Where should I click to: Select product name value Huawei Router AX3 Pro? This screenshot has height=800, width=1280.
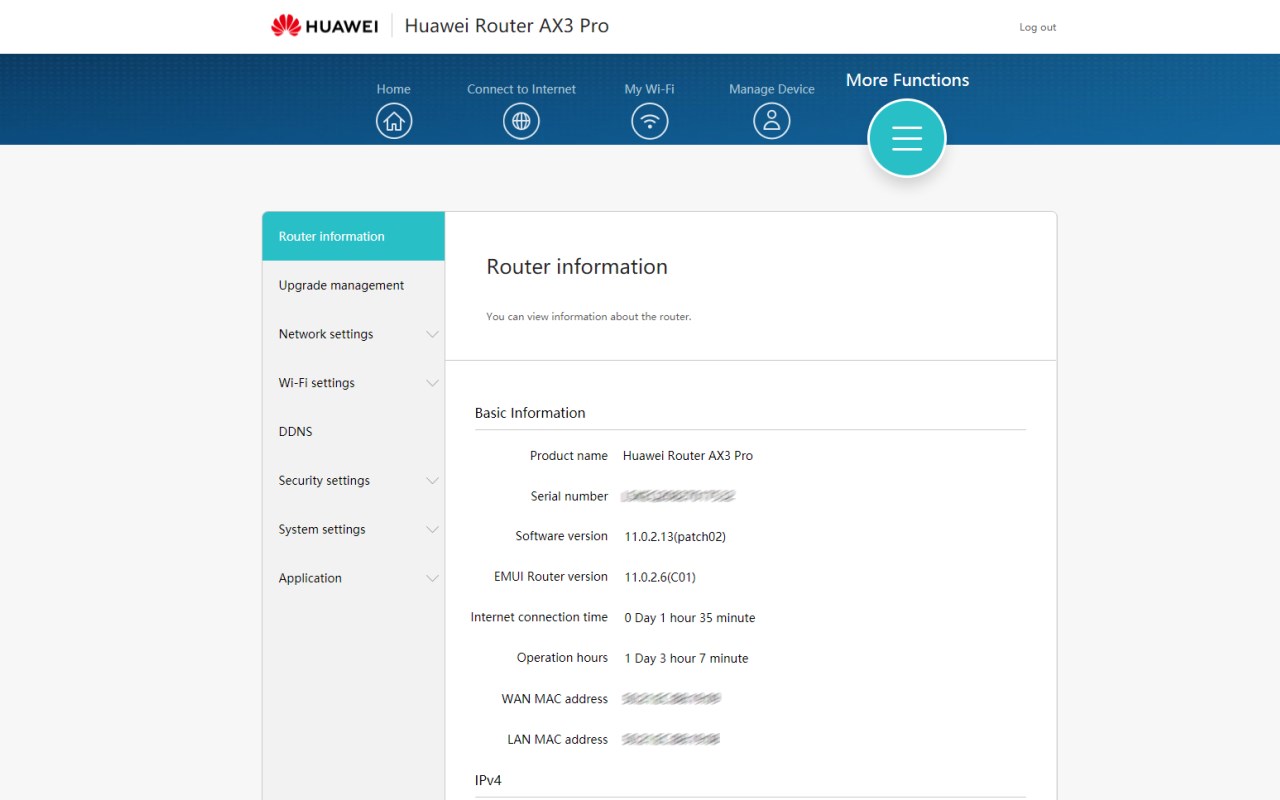688,456
